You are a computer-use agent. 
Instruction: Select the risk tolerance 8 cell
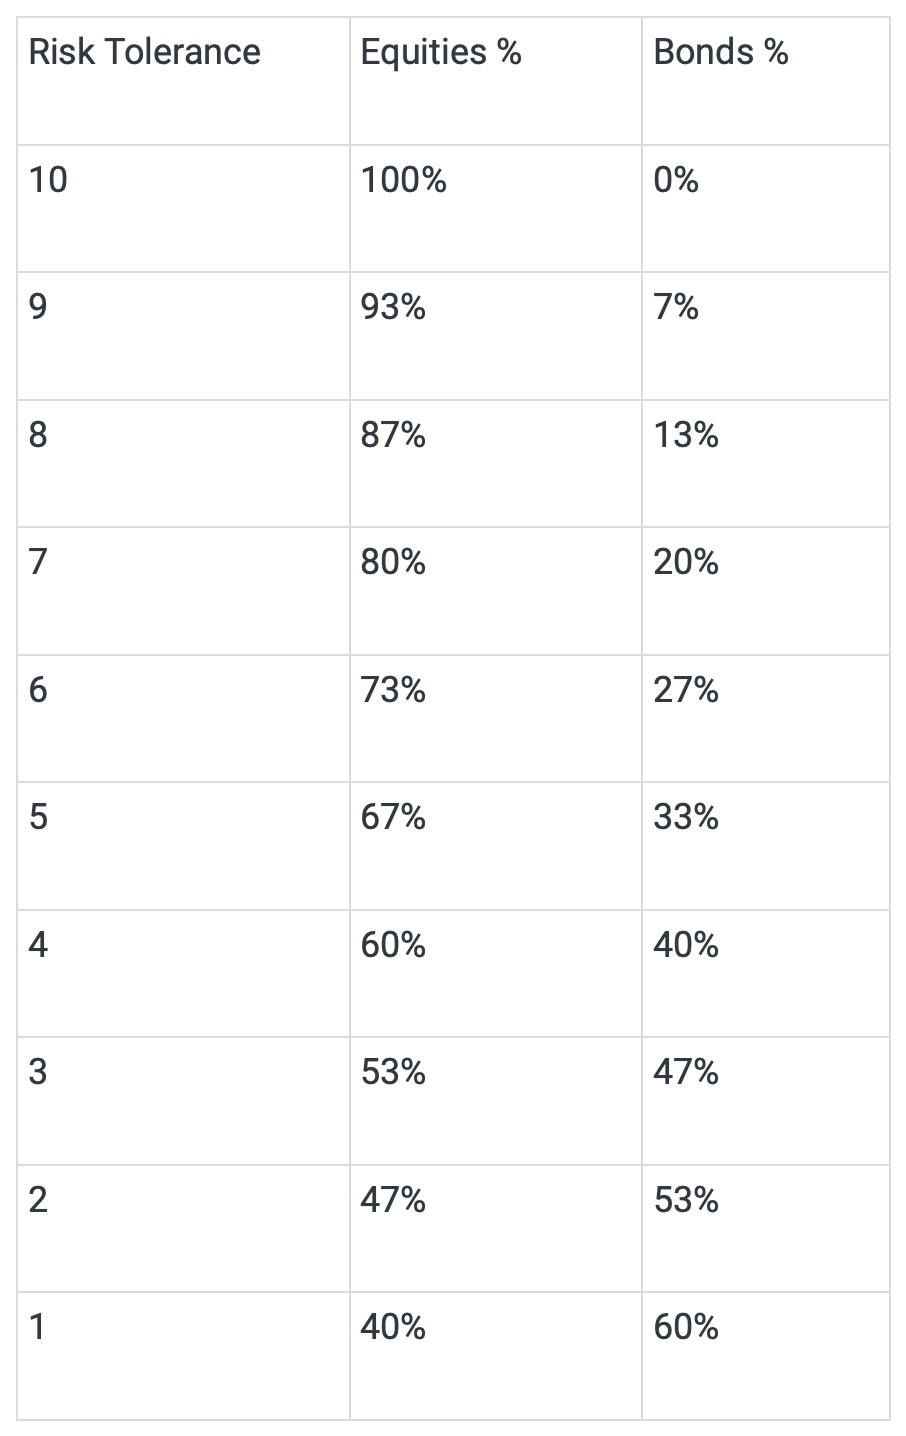[183, 463]
